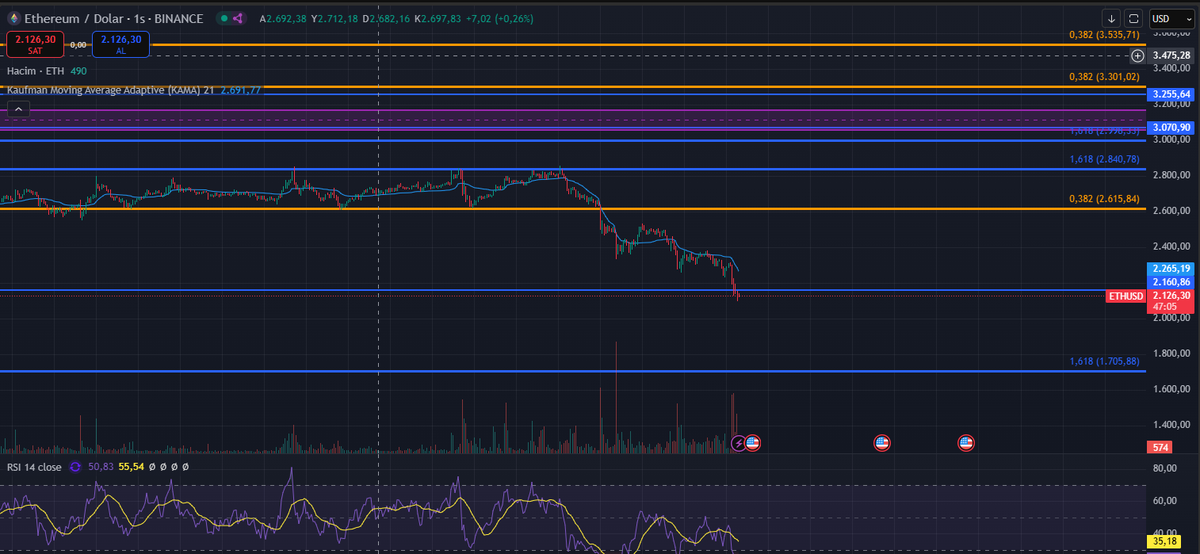The width and height of the screenshot is (1200, 554).
Task: Click the purple lightning bolt event icon
Action: pyautogui.click(x=739, y=442)
